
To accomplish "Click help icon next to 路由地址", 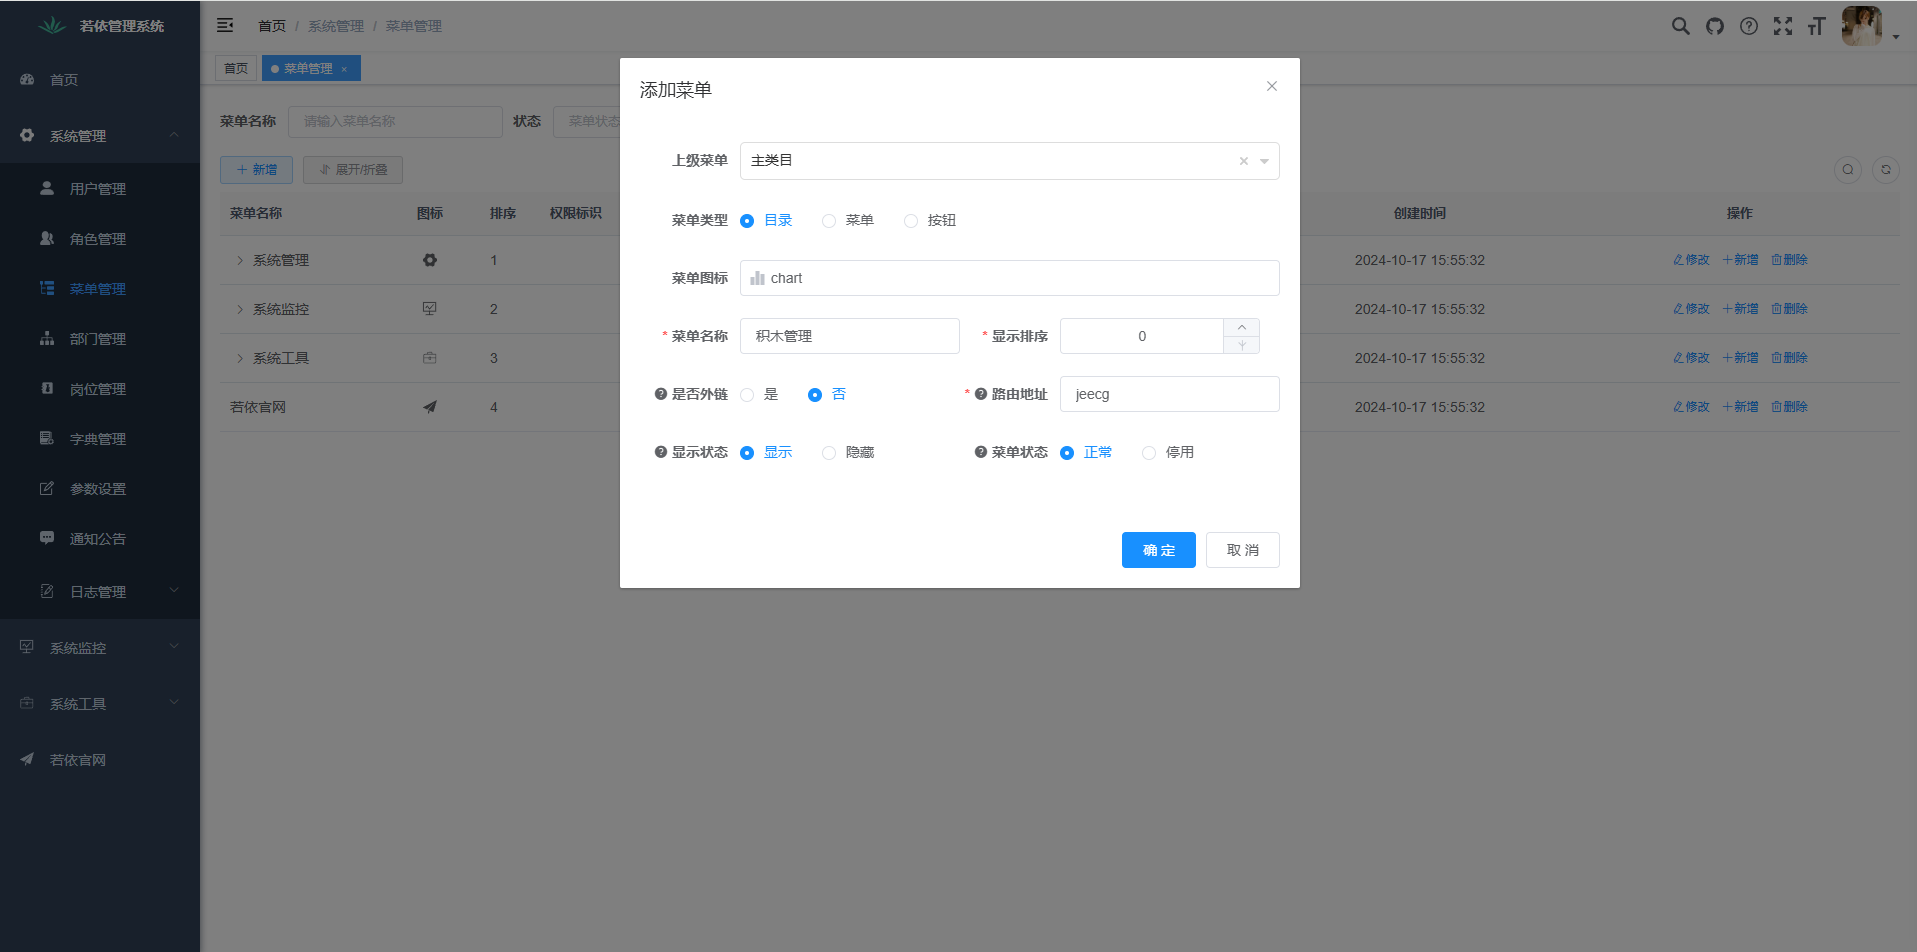I will tap(981, 394).
